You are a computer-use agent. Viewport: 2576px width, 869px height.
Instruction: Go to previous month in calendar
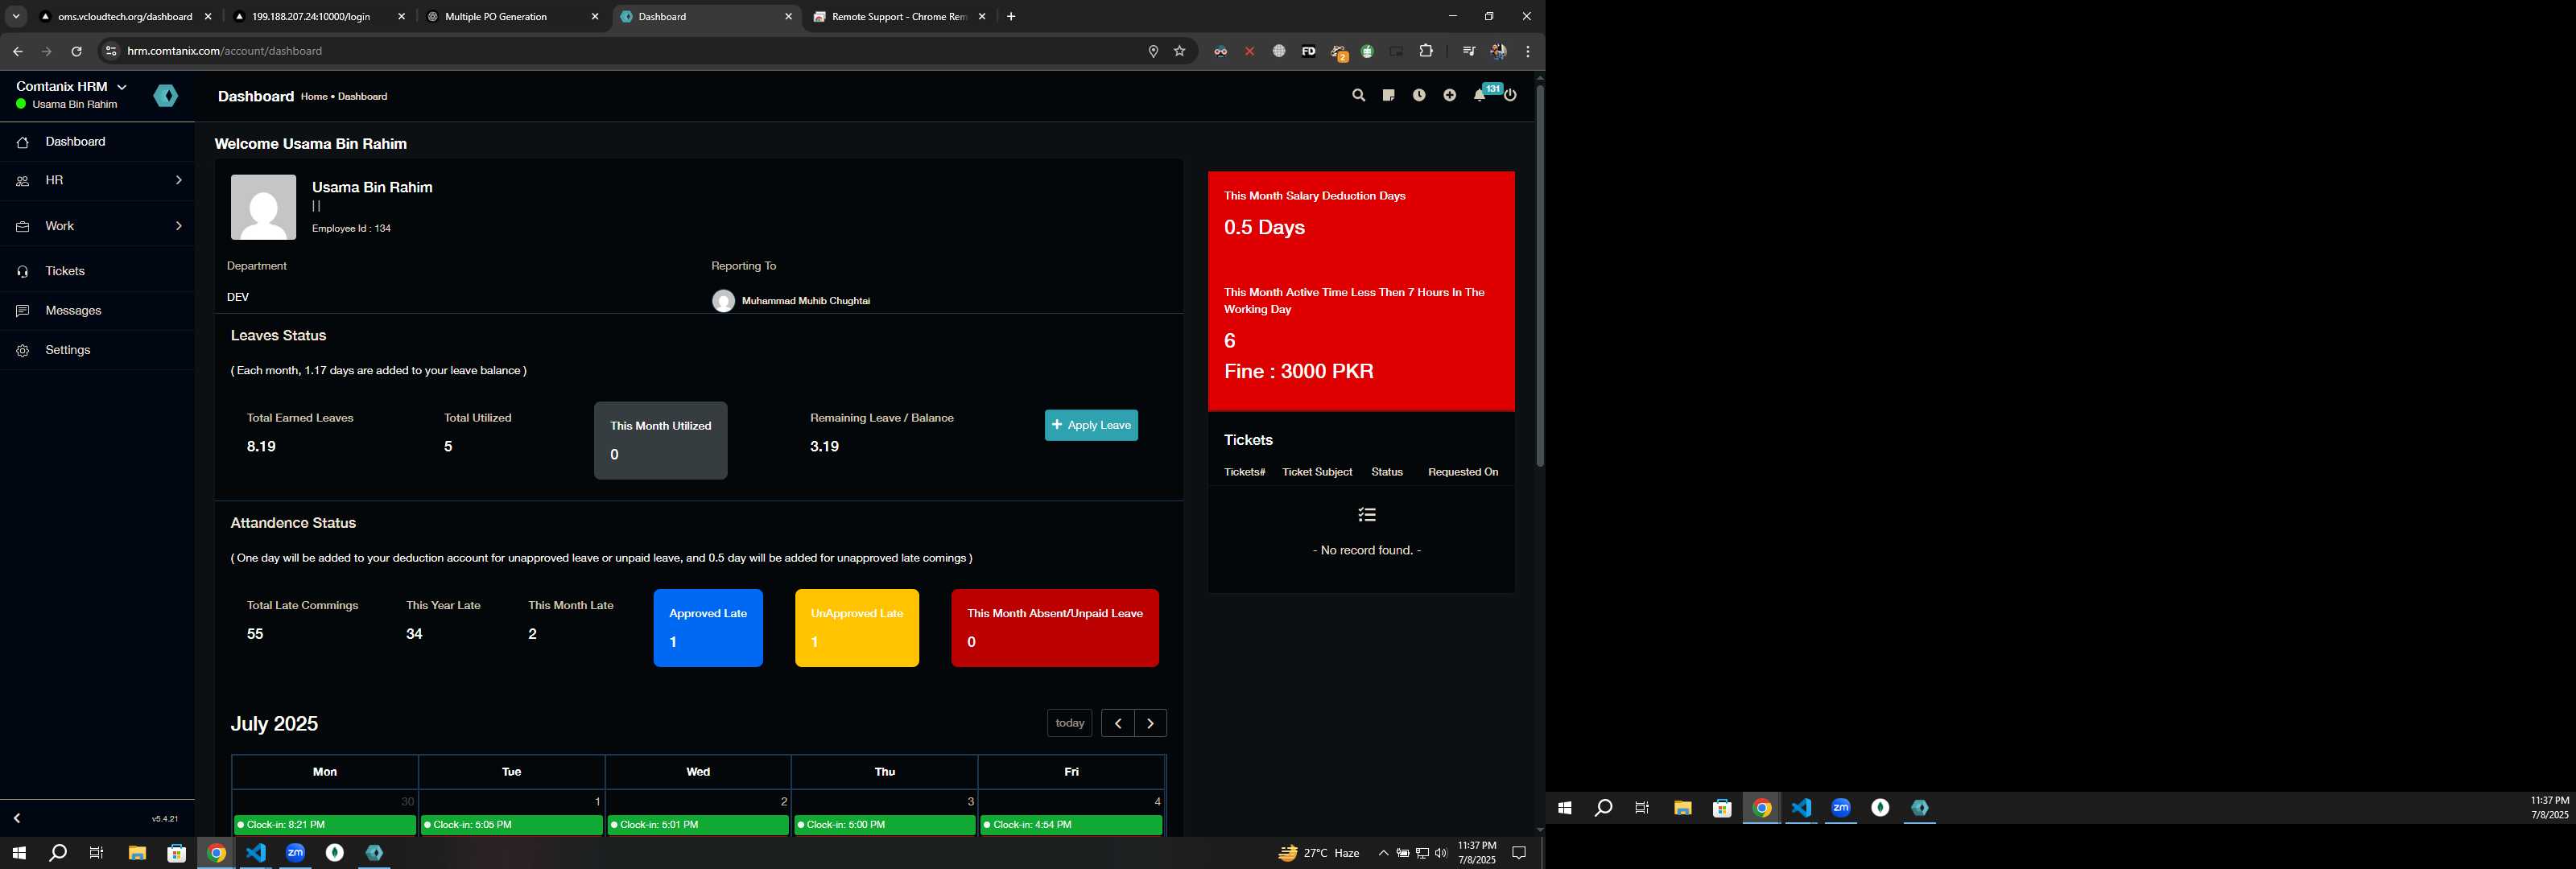[x=1118, y=723]
